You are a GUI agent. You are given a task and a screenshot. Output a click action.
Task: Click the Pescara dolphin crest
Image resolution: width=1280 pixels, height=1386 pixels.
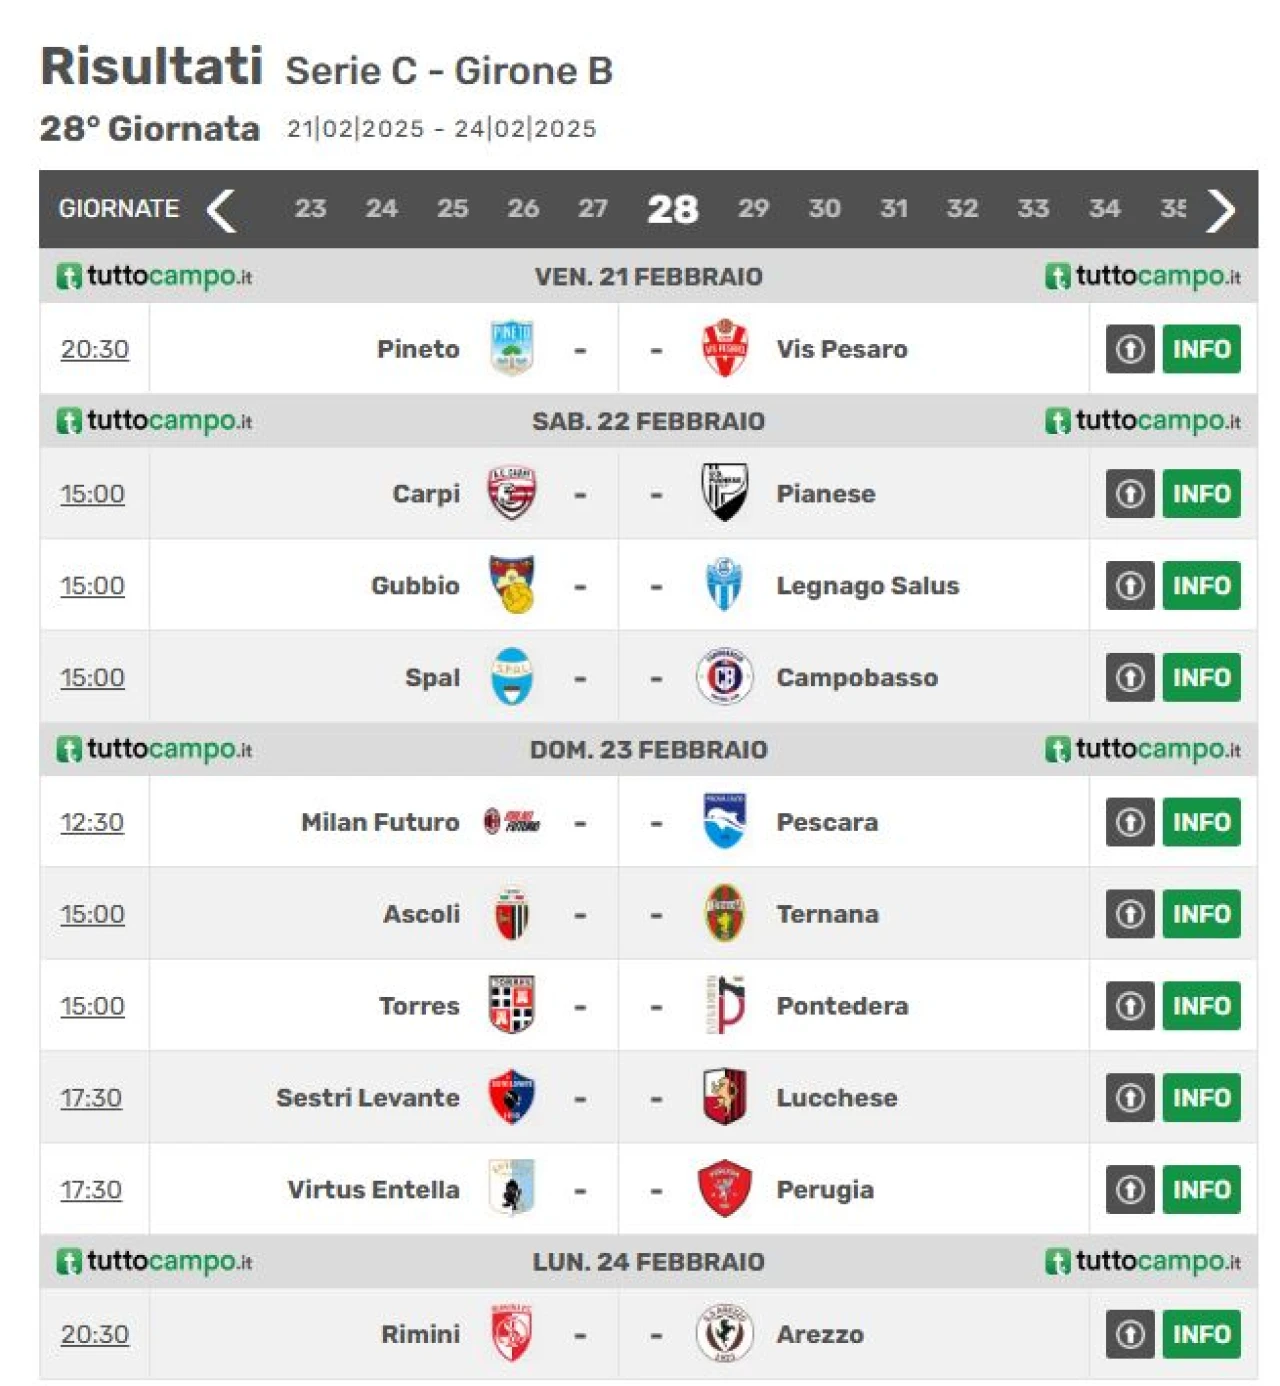pyautogui.click(x=725, y=822)
